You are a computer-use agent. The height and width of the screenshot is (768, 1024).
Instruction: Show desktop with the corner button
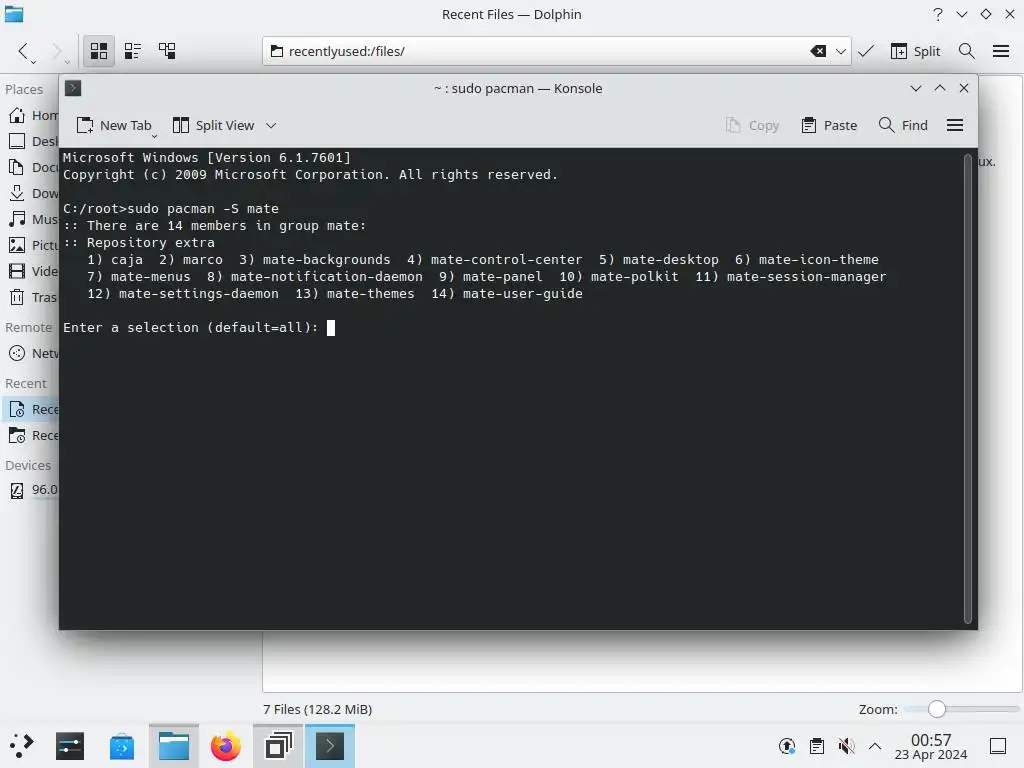998,746
